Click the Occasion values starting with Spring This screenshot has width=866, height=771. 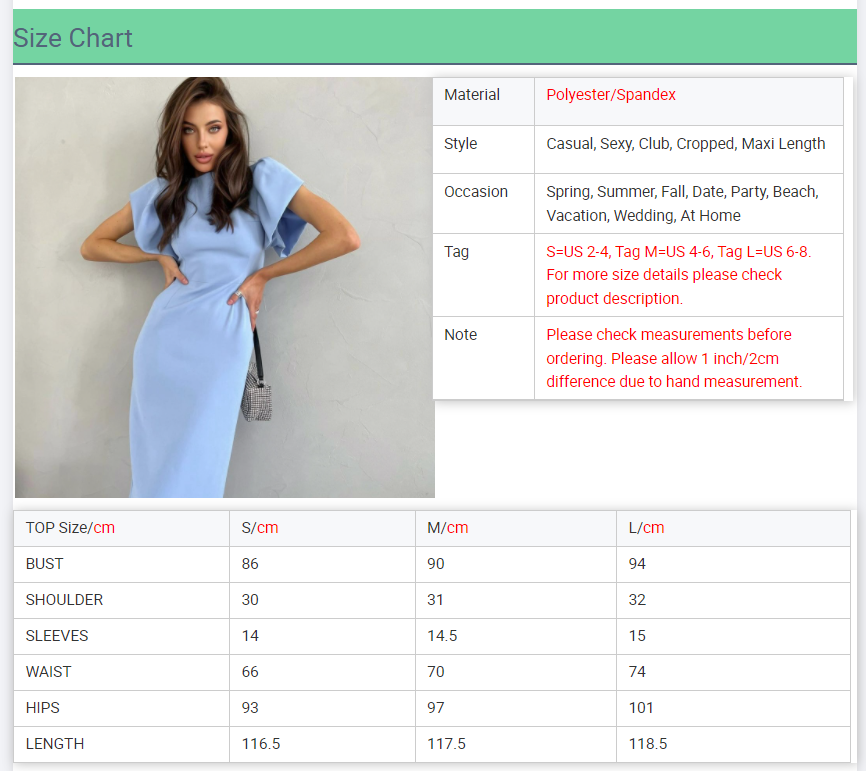pyautogui.click(x=682, y=203)
